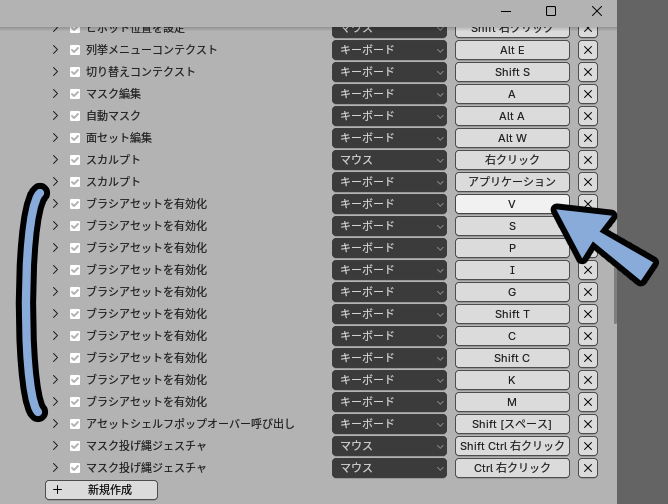668x504 pixels.
Task: Click the Shift C key binding field
Action: [512, 358]
